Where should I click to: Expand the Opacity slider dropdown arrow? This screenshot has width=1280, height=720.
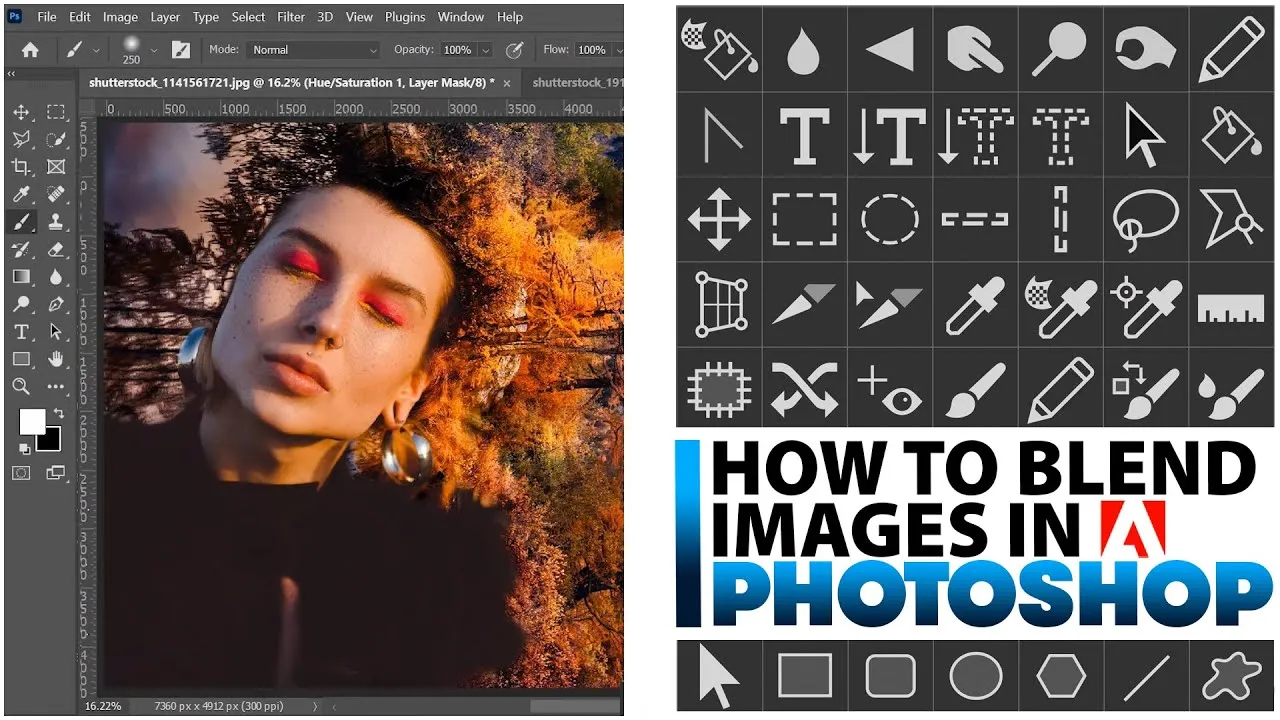coord(486,49)
